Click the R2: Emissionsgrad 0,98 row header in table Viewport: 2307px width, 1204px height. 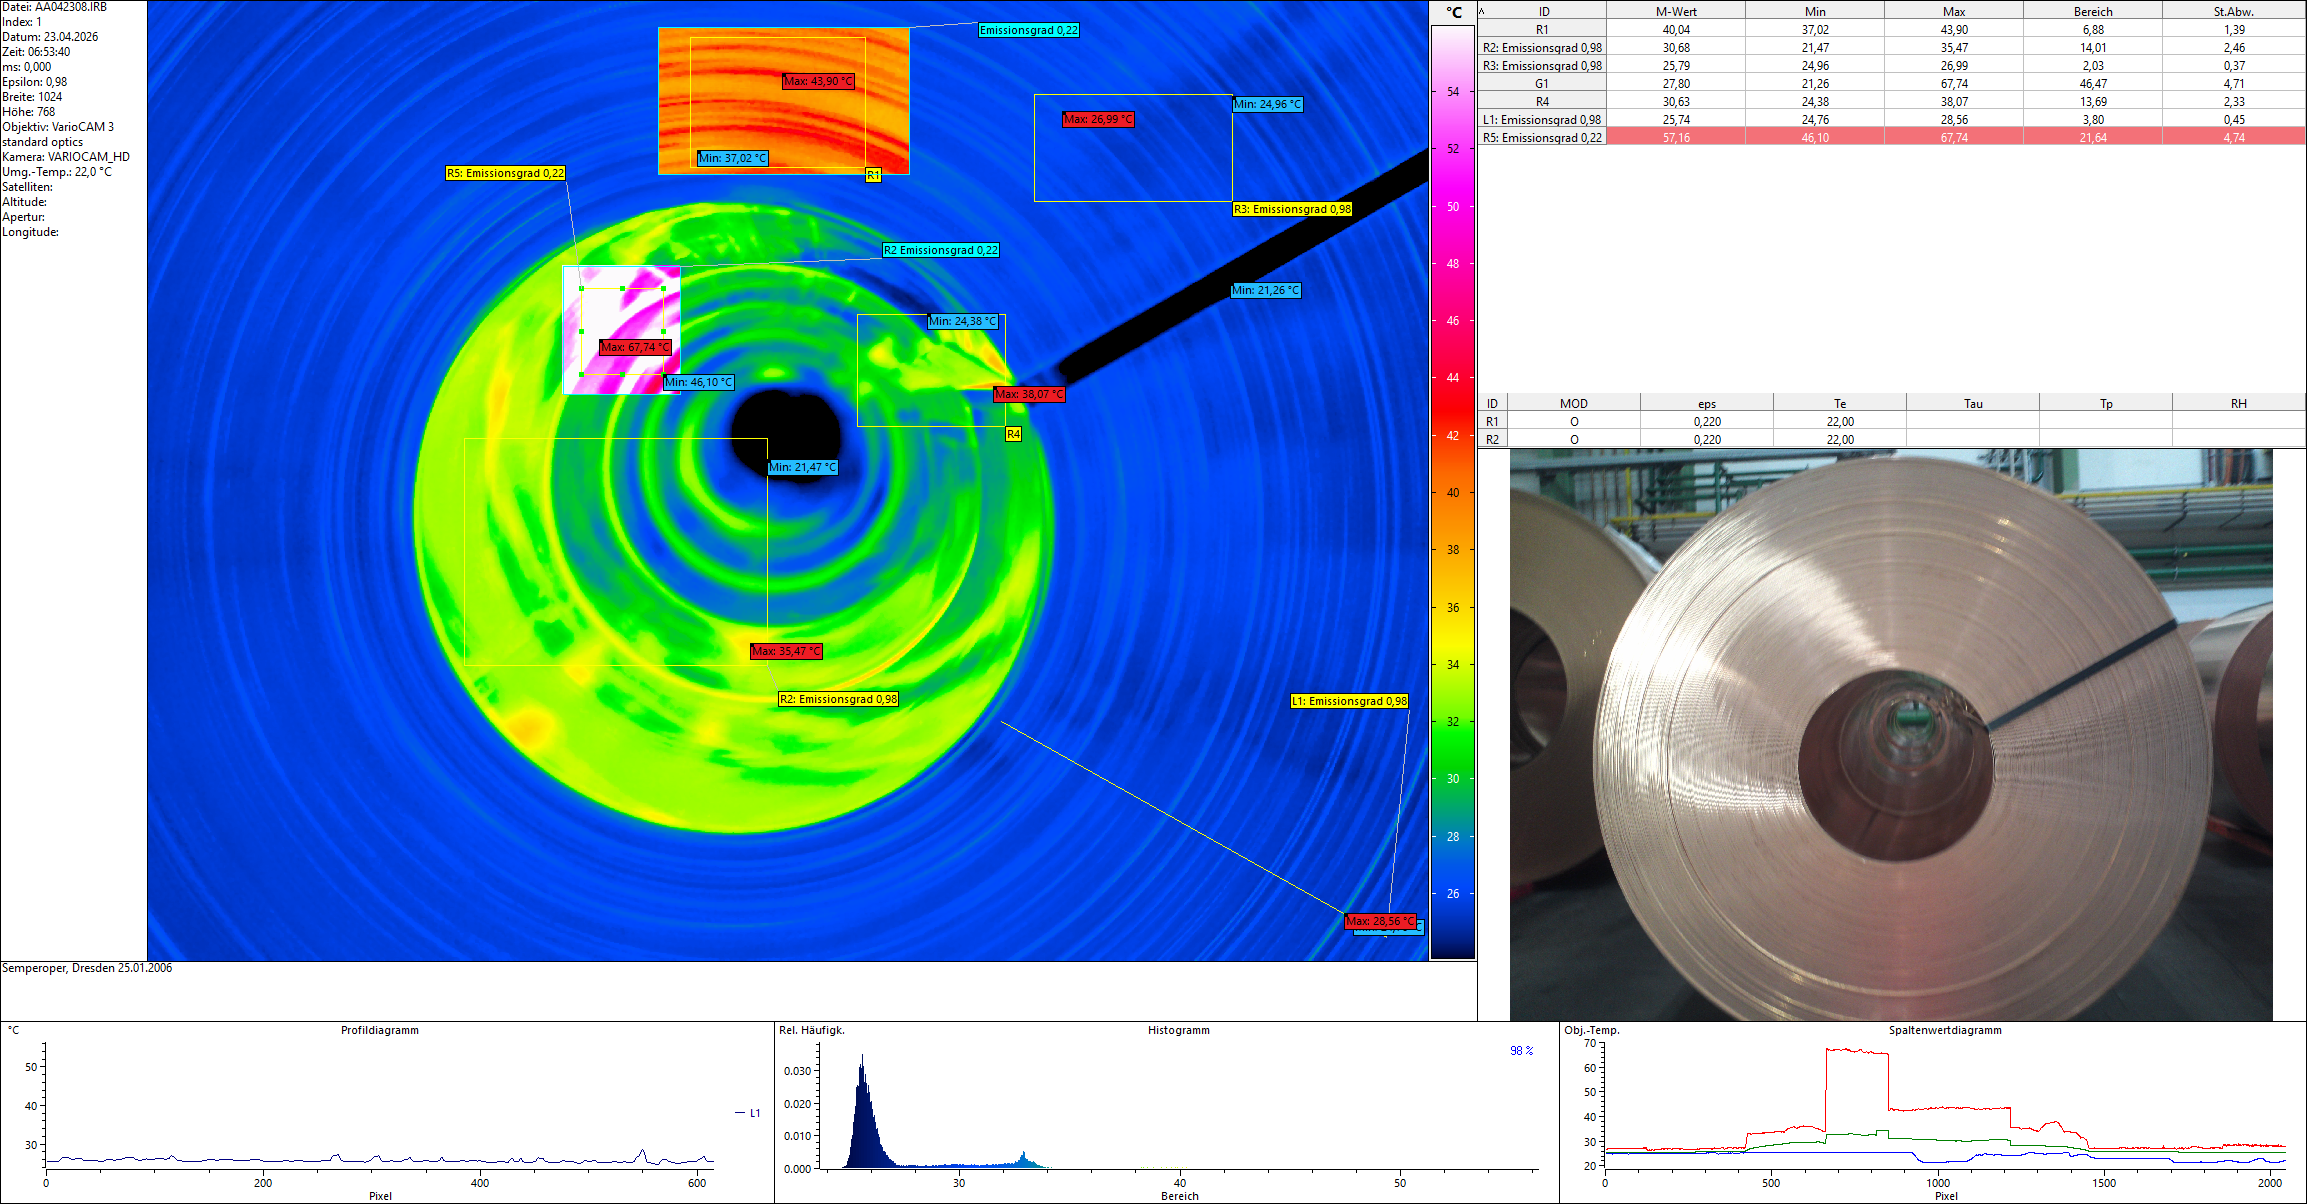tap(1542, 48)
